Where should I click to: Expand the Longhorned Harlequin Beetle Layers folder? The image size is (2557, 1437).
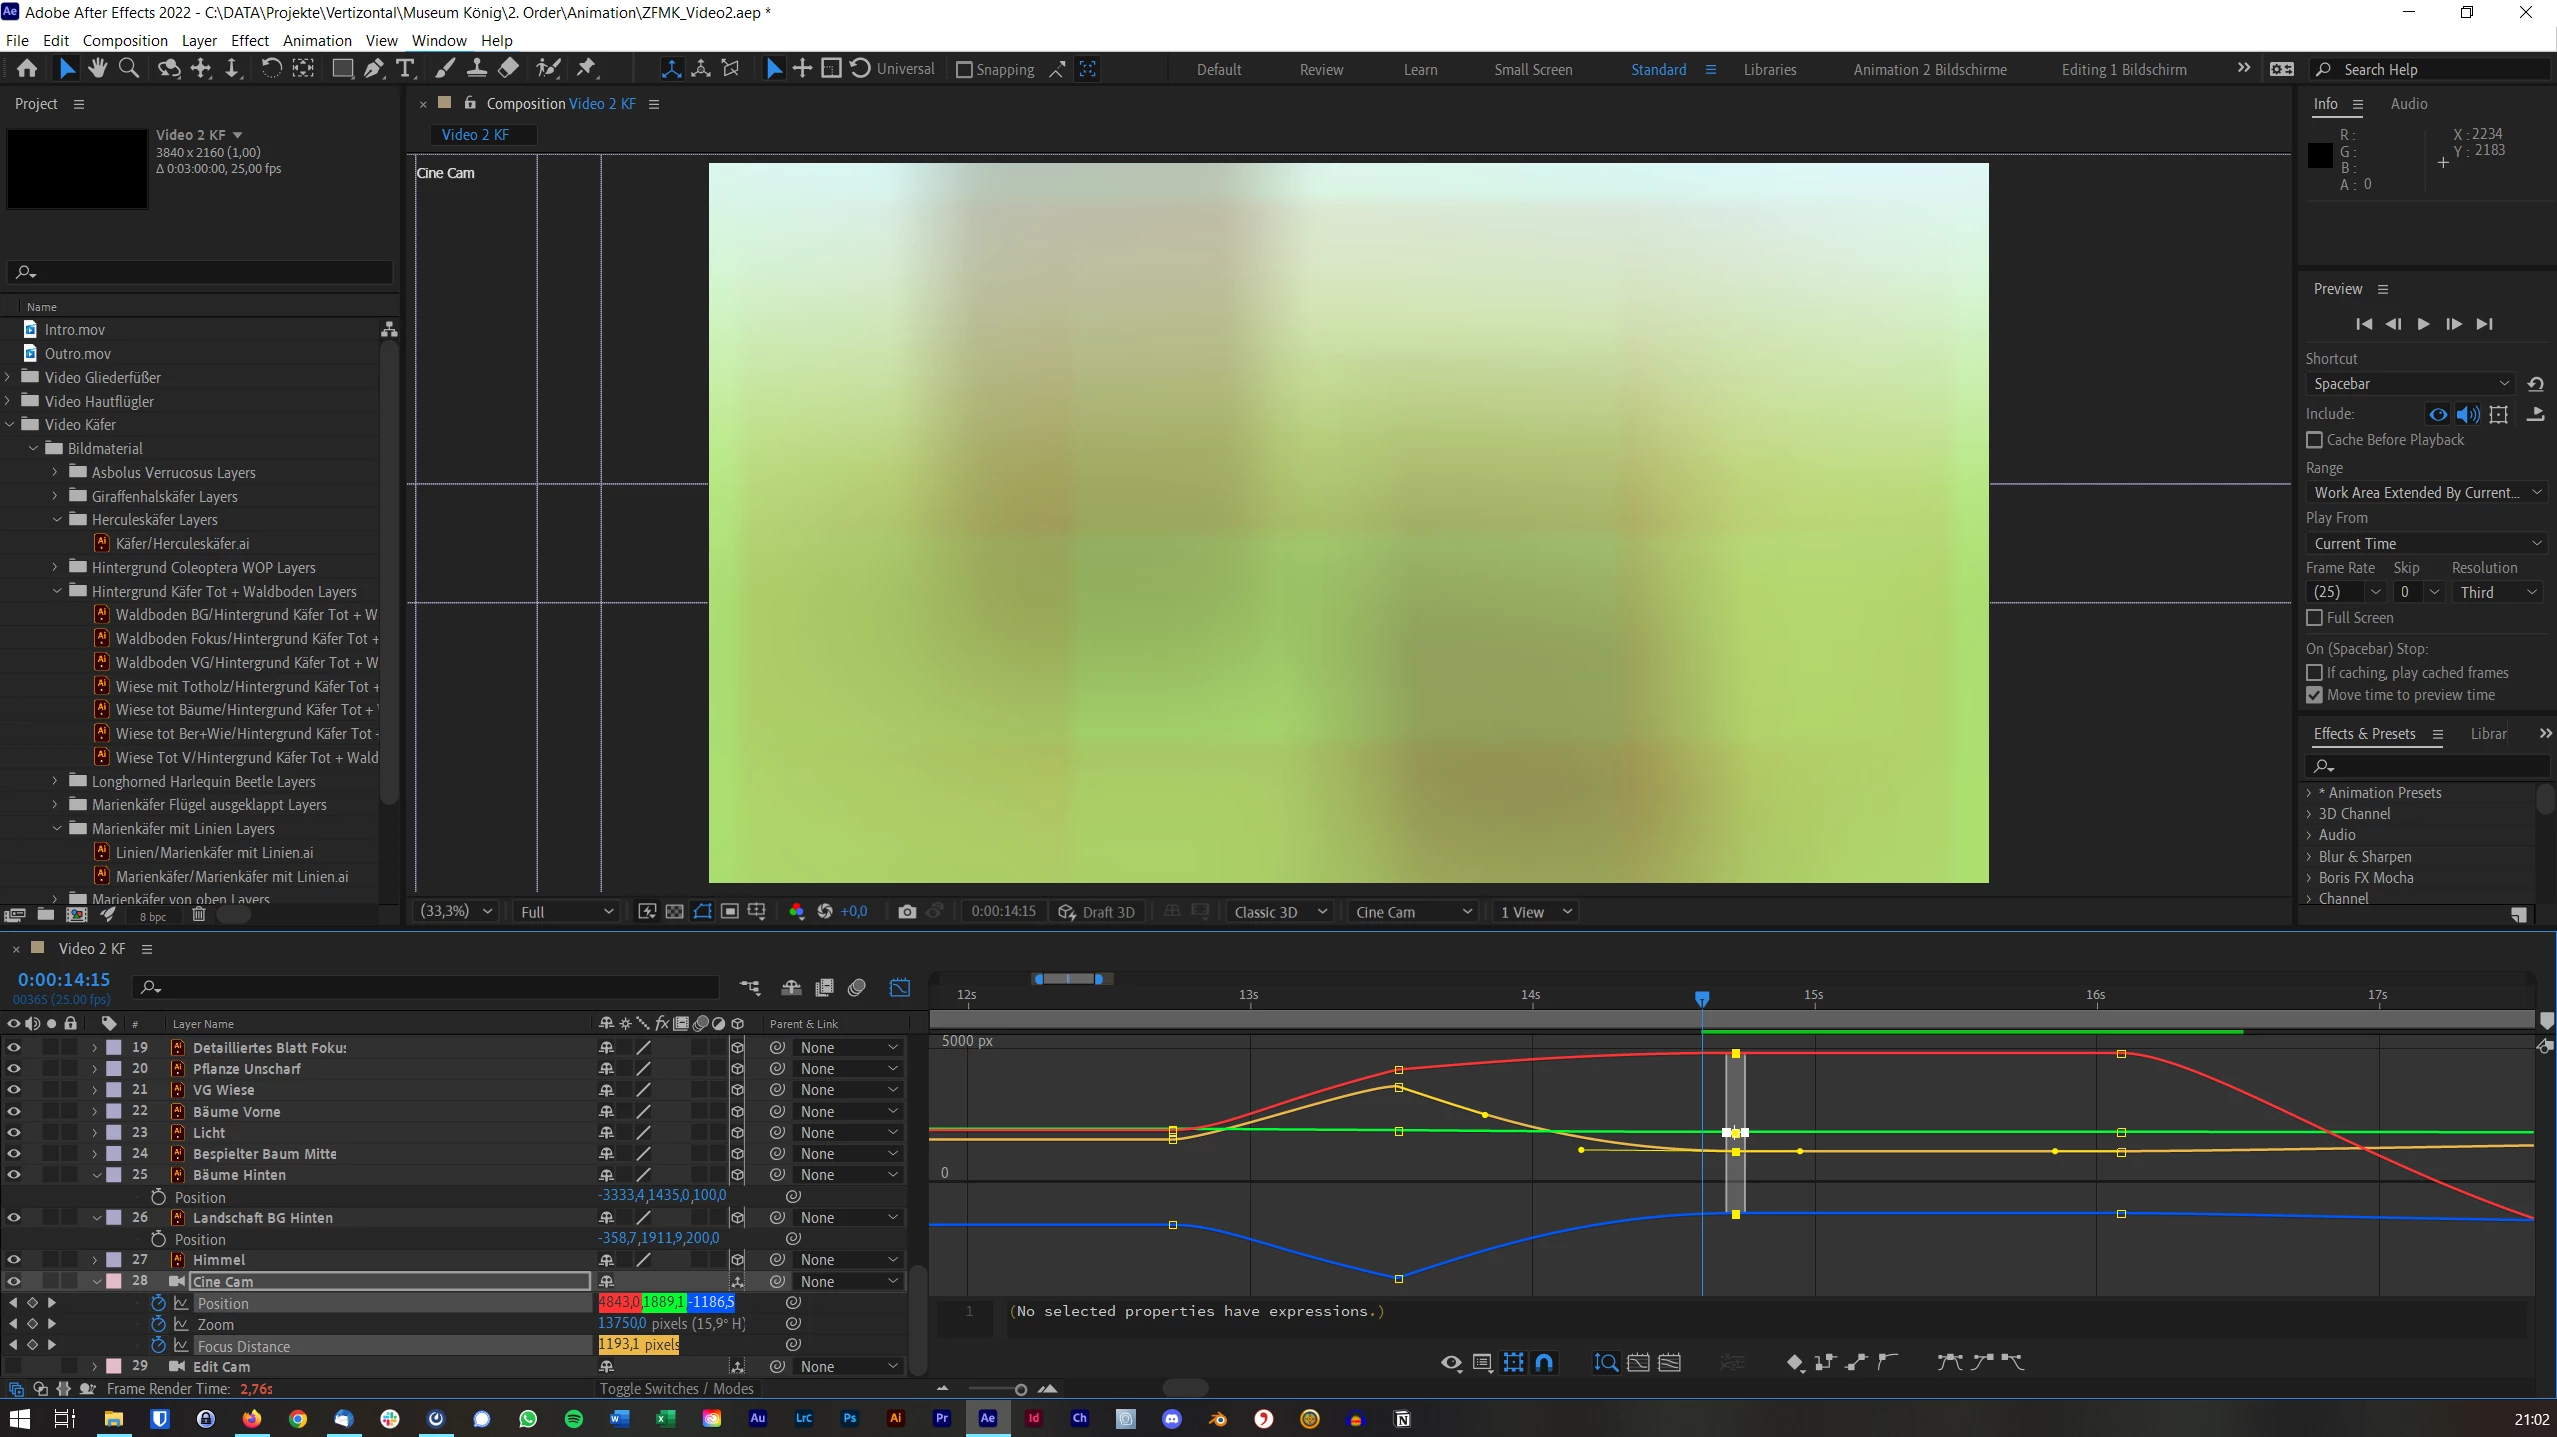[56, 781]
